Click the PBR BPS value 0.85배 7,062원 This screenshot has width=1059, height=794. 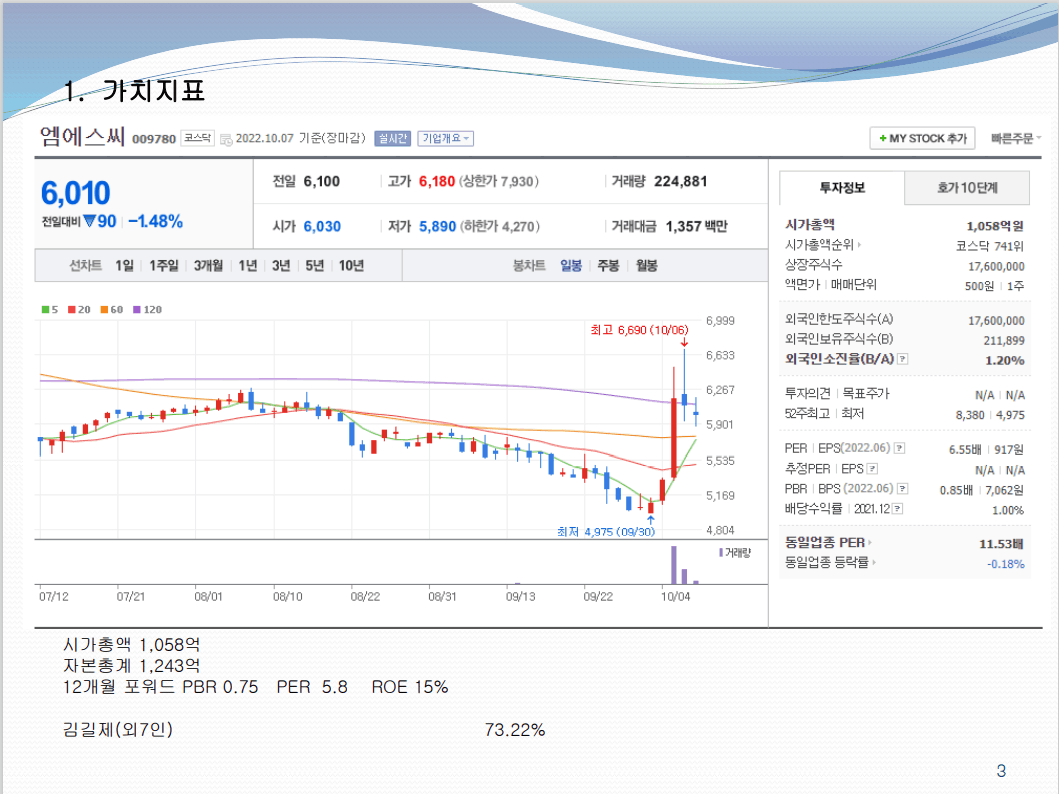pos(982,490)
